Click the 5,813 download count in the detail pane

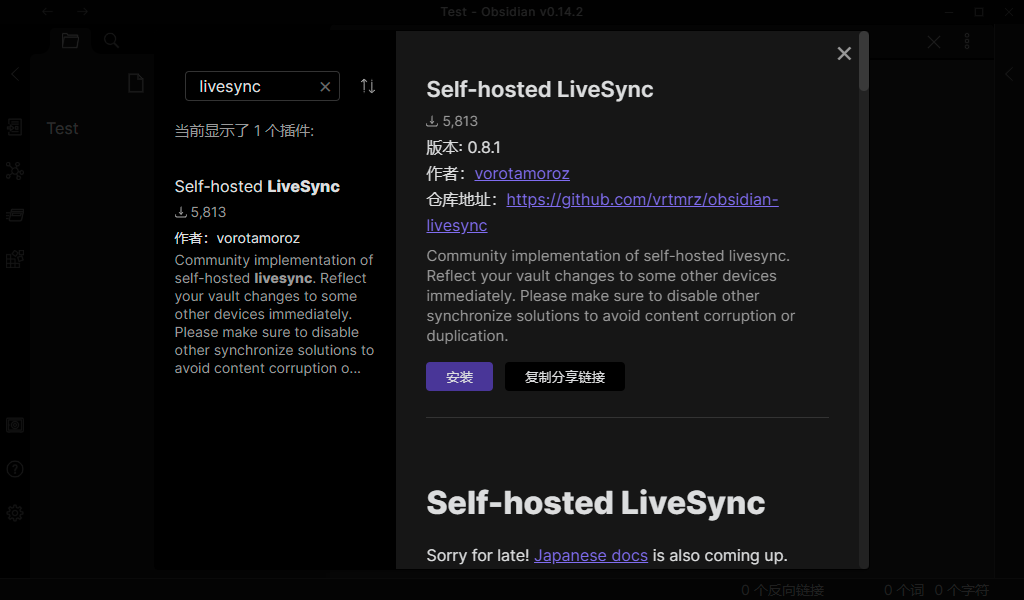point(452,121)
